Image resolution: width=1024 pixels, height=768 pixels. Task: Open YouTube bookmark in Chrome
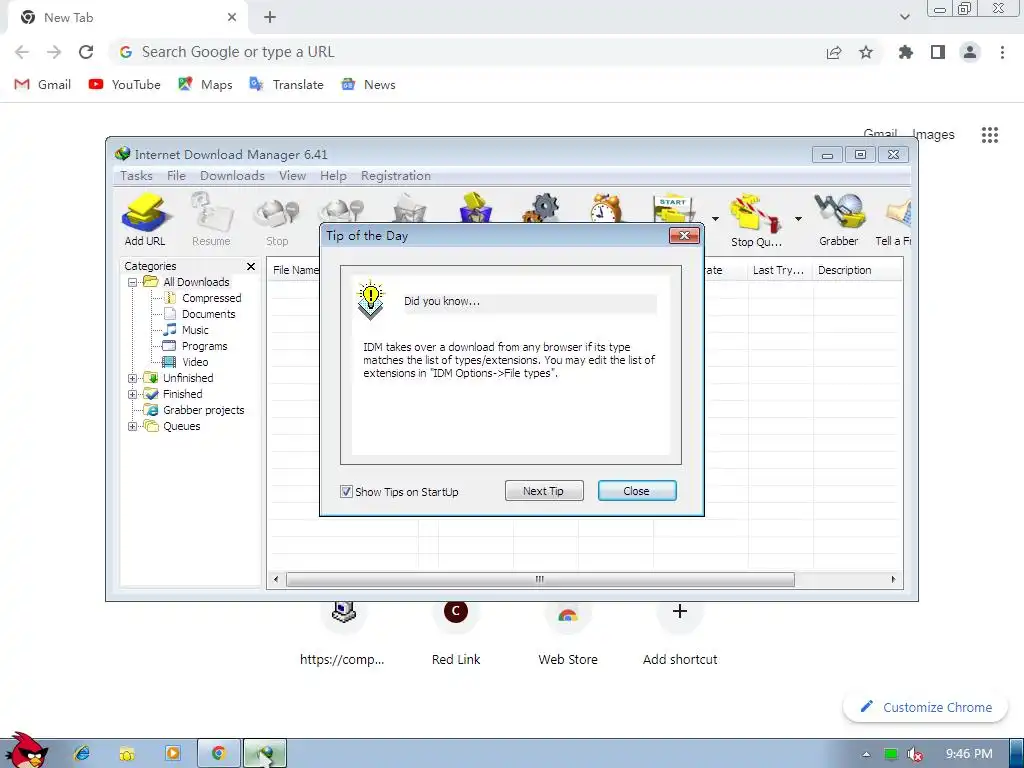(125, 85)
